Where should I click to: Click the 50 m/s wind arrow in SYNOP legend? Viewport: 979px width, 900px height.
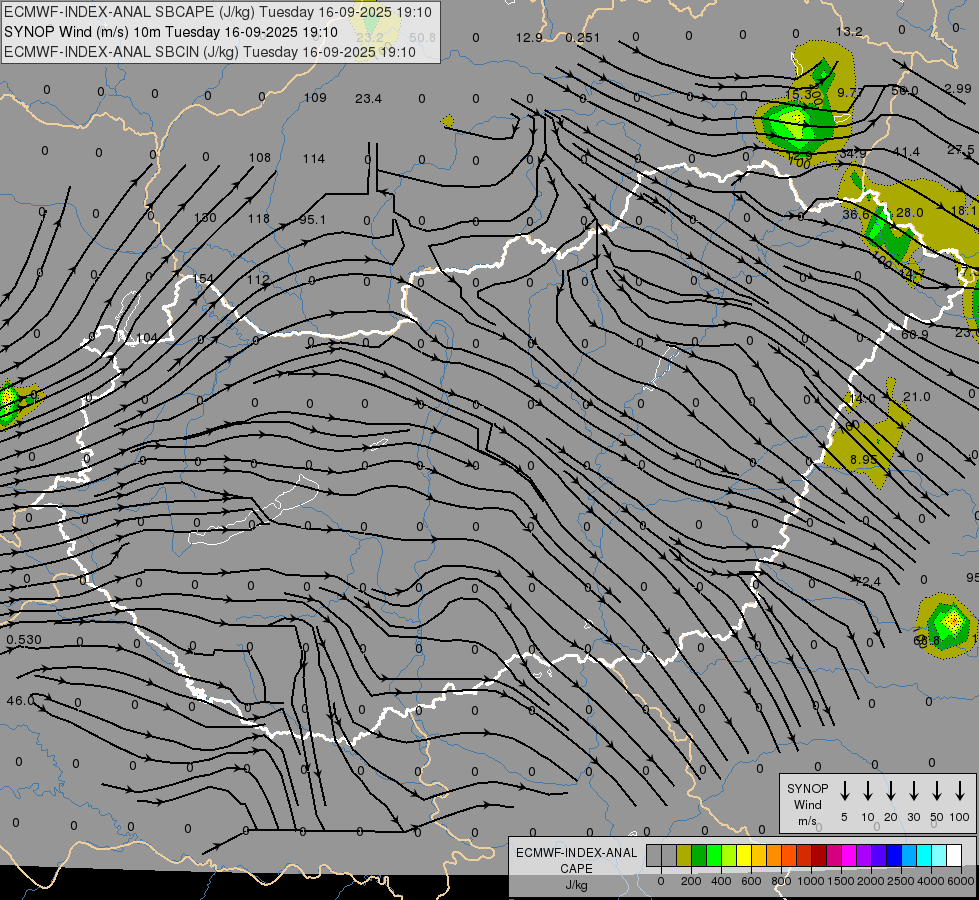(937, 791)
